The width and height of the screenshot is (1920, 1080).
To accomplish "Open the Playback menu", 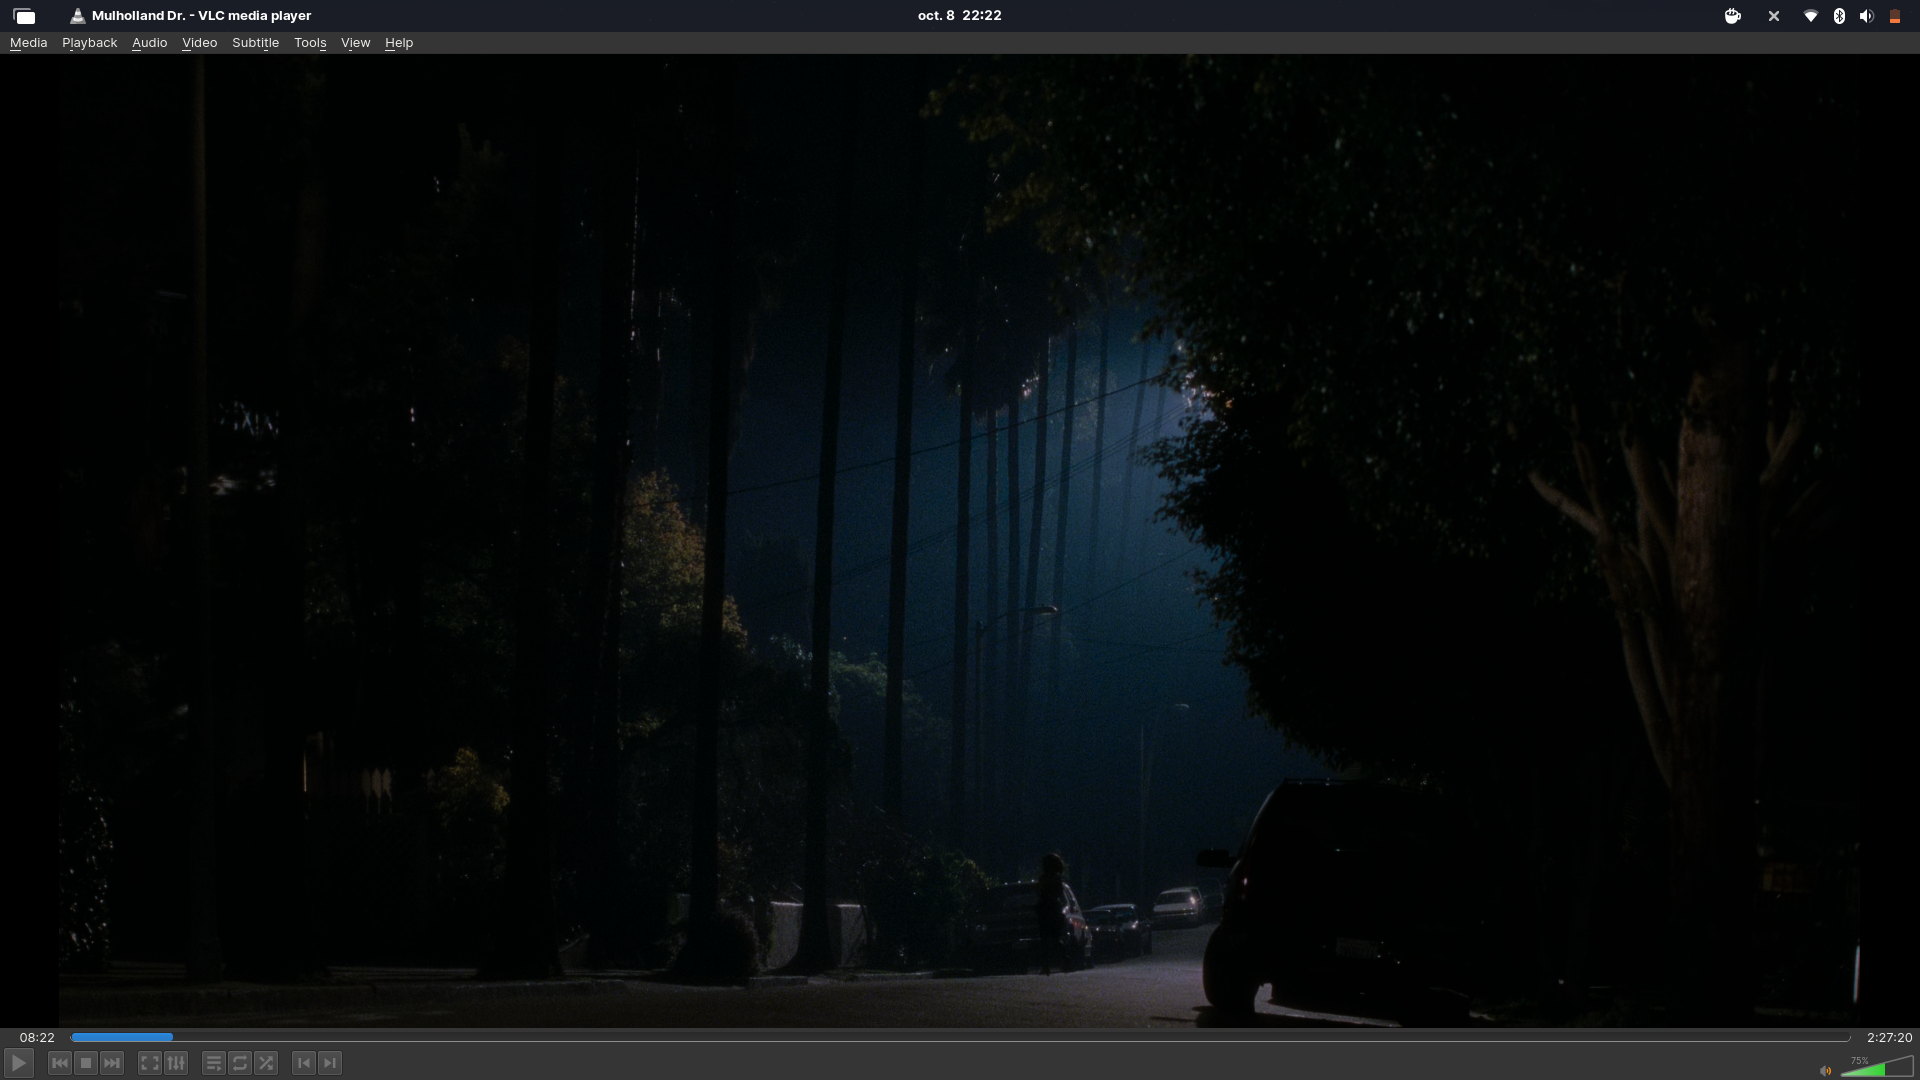I will coord(89,43).
